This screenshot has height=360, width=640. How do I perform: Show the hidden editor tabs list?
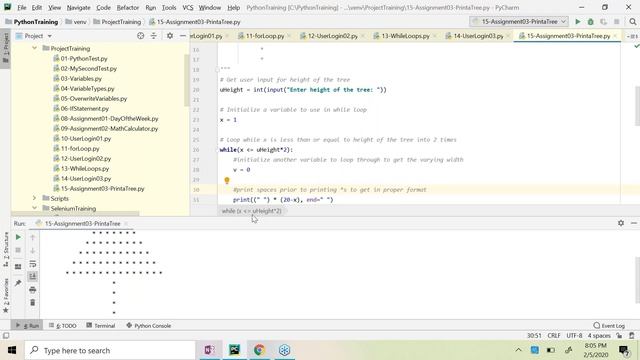[x=632, y=36]
